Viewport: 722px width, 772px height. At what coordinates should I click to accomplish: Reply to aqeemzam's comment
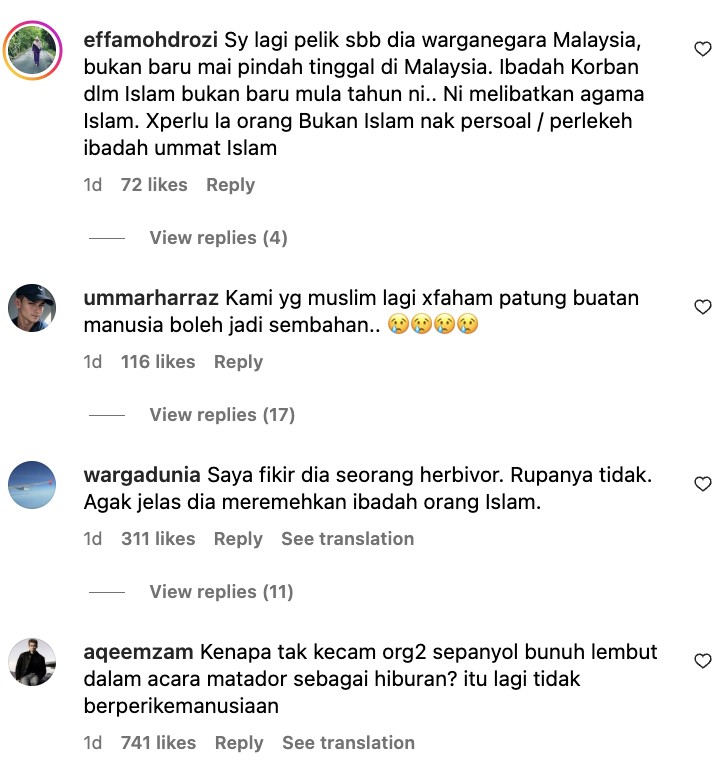click(x=239, y=742)
